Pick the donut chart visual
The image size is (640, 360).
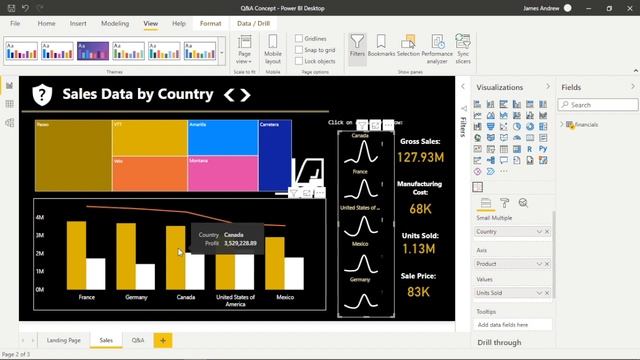tap(530, 127)
